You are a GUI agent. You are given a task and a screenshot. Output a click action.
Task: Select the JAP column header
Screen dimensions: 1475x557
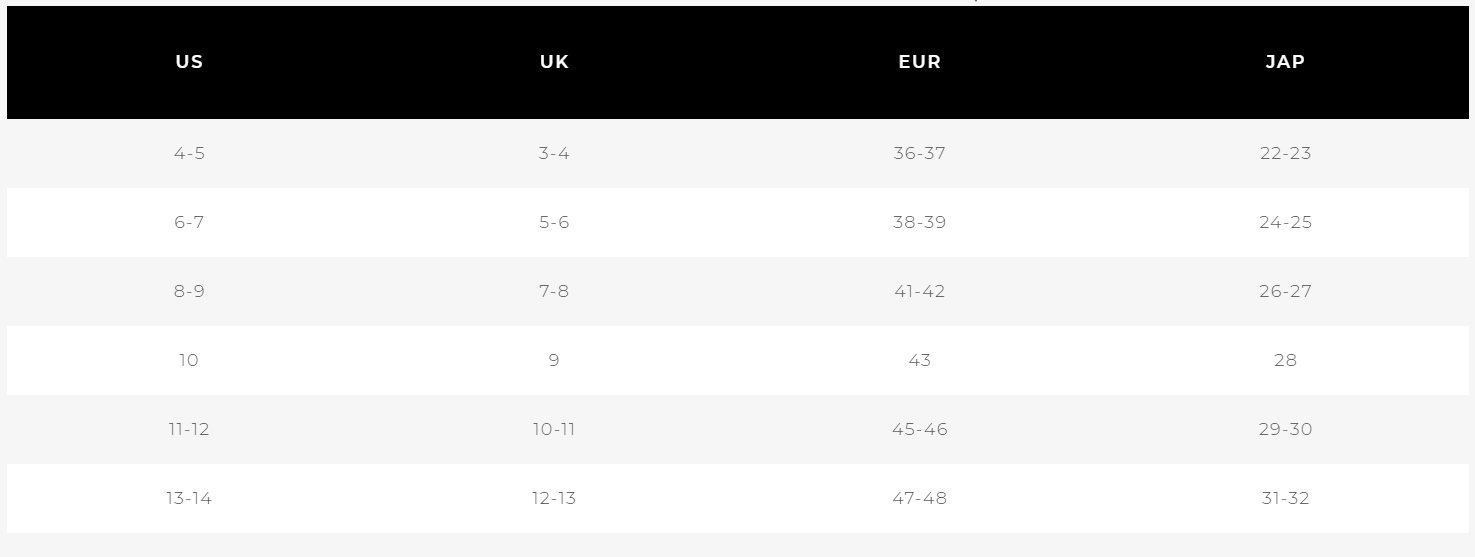[x=1285, y=62]
